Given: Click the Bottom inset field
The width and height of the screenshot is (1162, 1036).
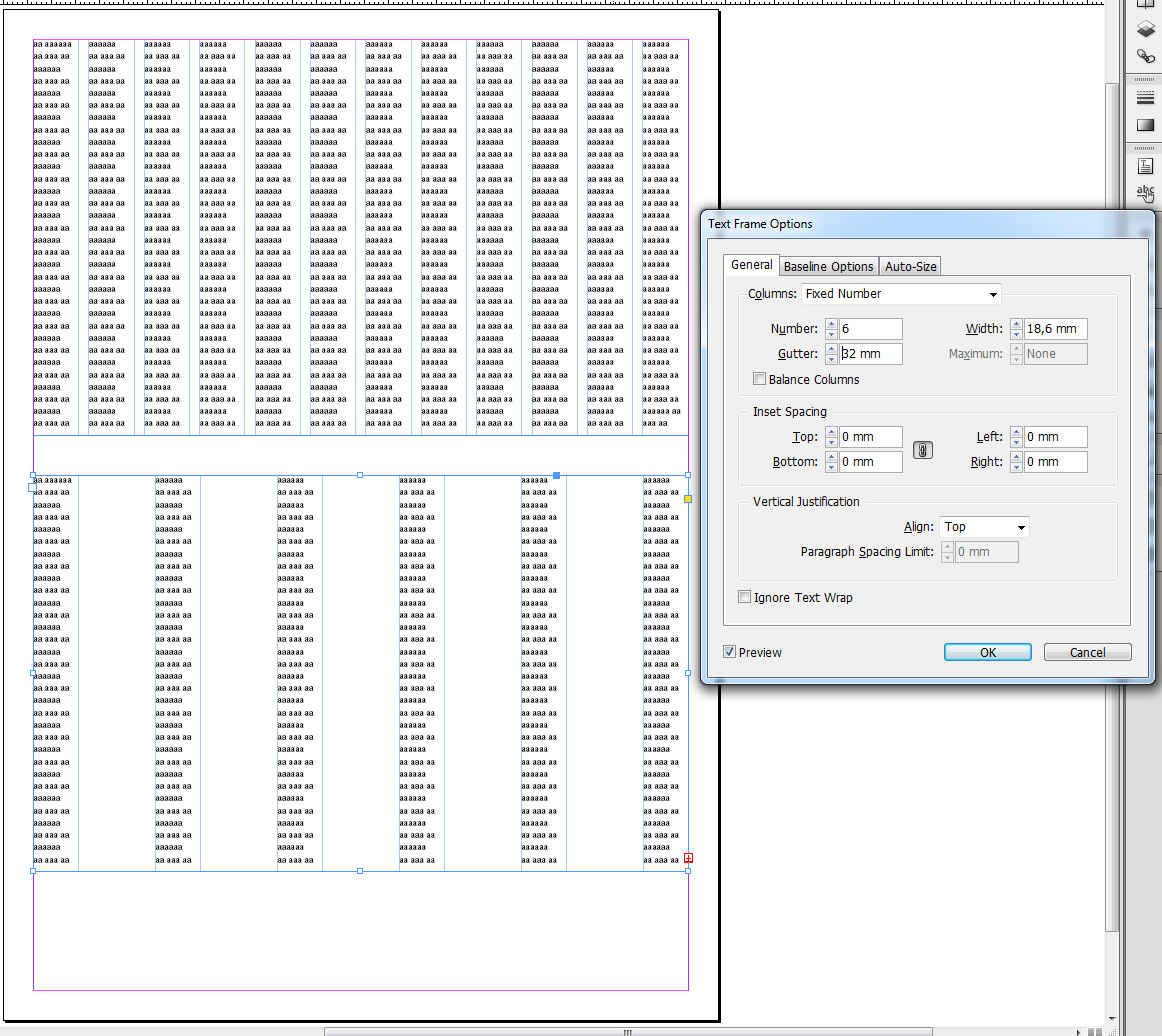Looking at the screenshot, I should [871, 462].
